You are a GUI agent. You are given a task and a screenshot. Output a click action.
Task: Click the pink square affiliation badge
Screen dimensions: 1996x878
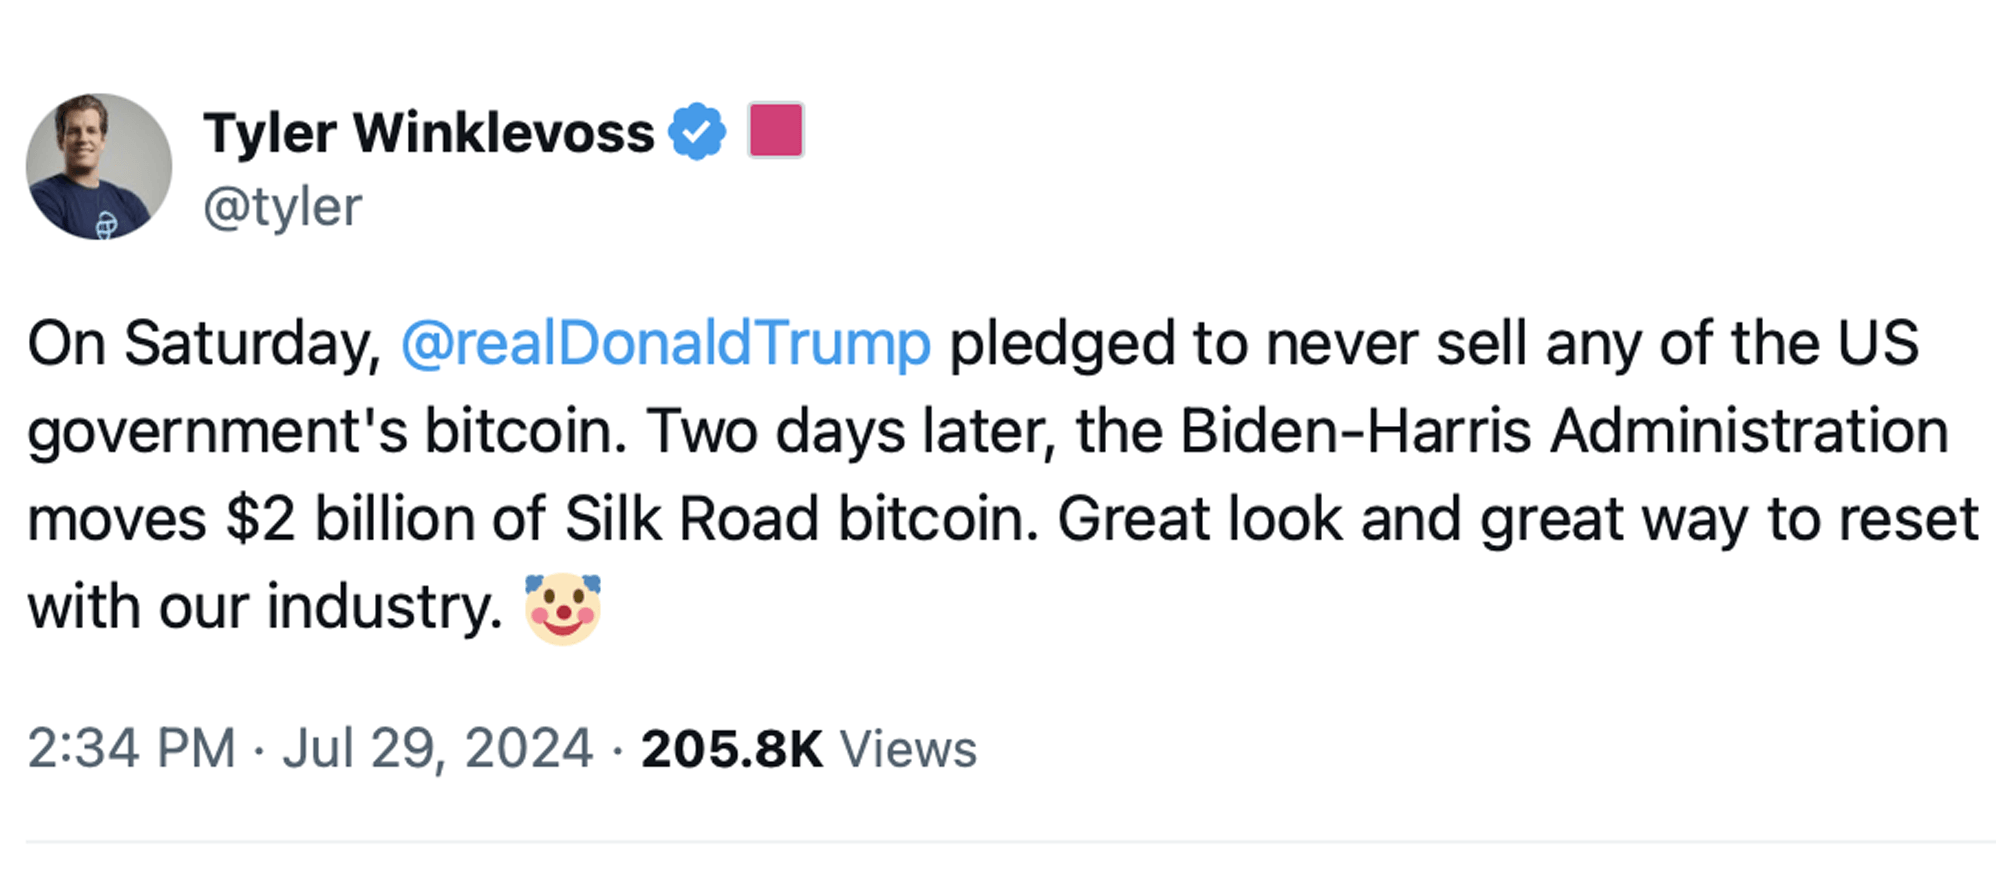coord(775,130)
